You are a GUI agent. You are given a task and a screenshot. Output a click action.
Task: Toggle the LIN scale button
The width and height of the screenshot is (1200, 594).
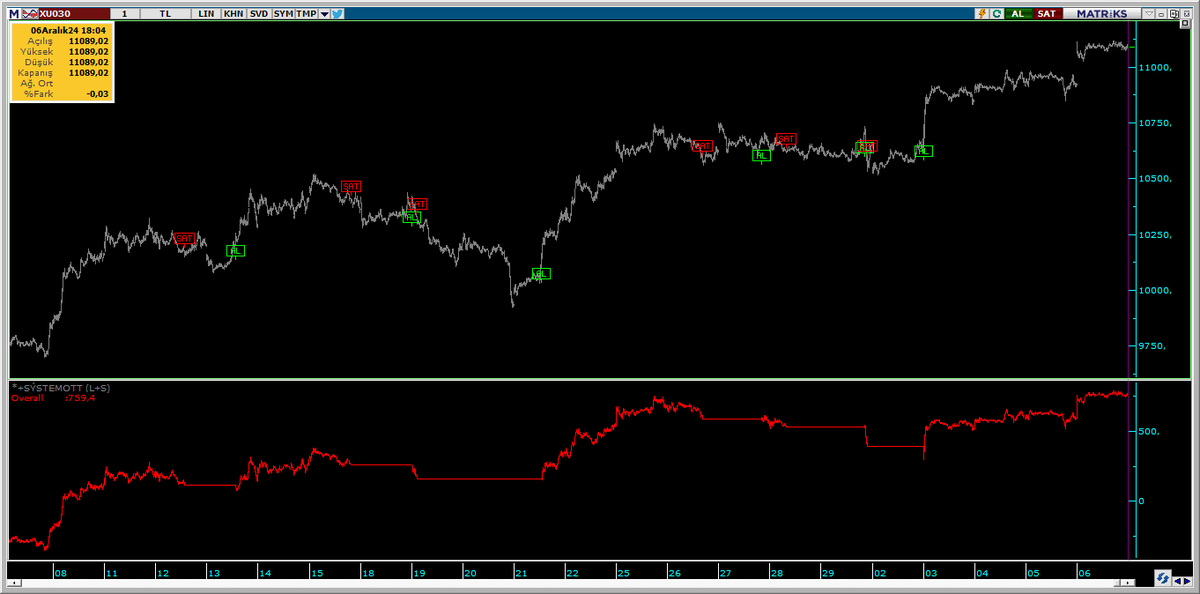coord(206,14)
